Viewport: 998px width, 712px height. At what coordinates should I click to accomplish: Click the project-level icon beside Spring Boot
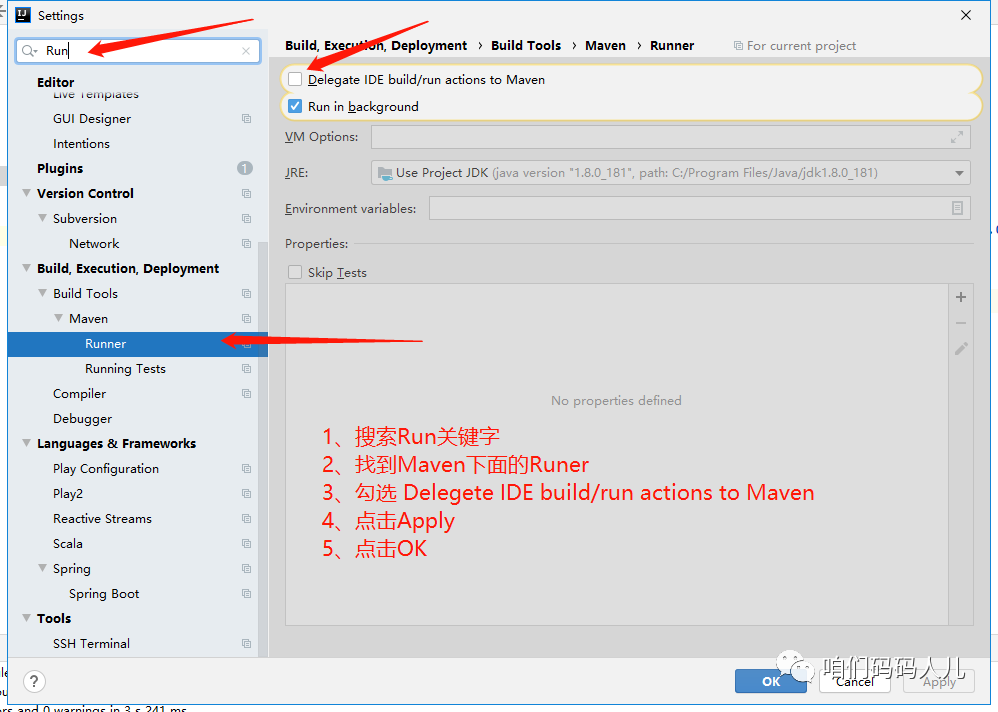pos(246,594)
